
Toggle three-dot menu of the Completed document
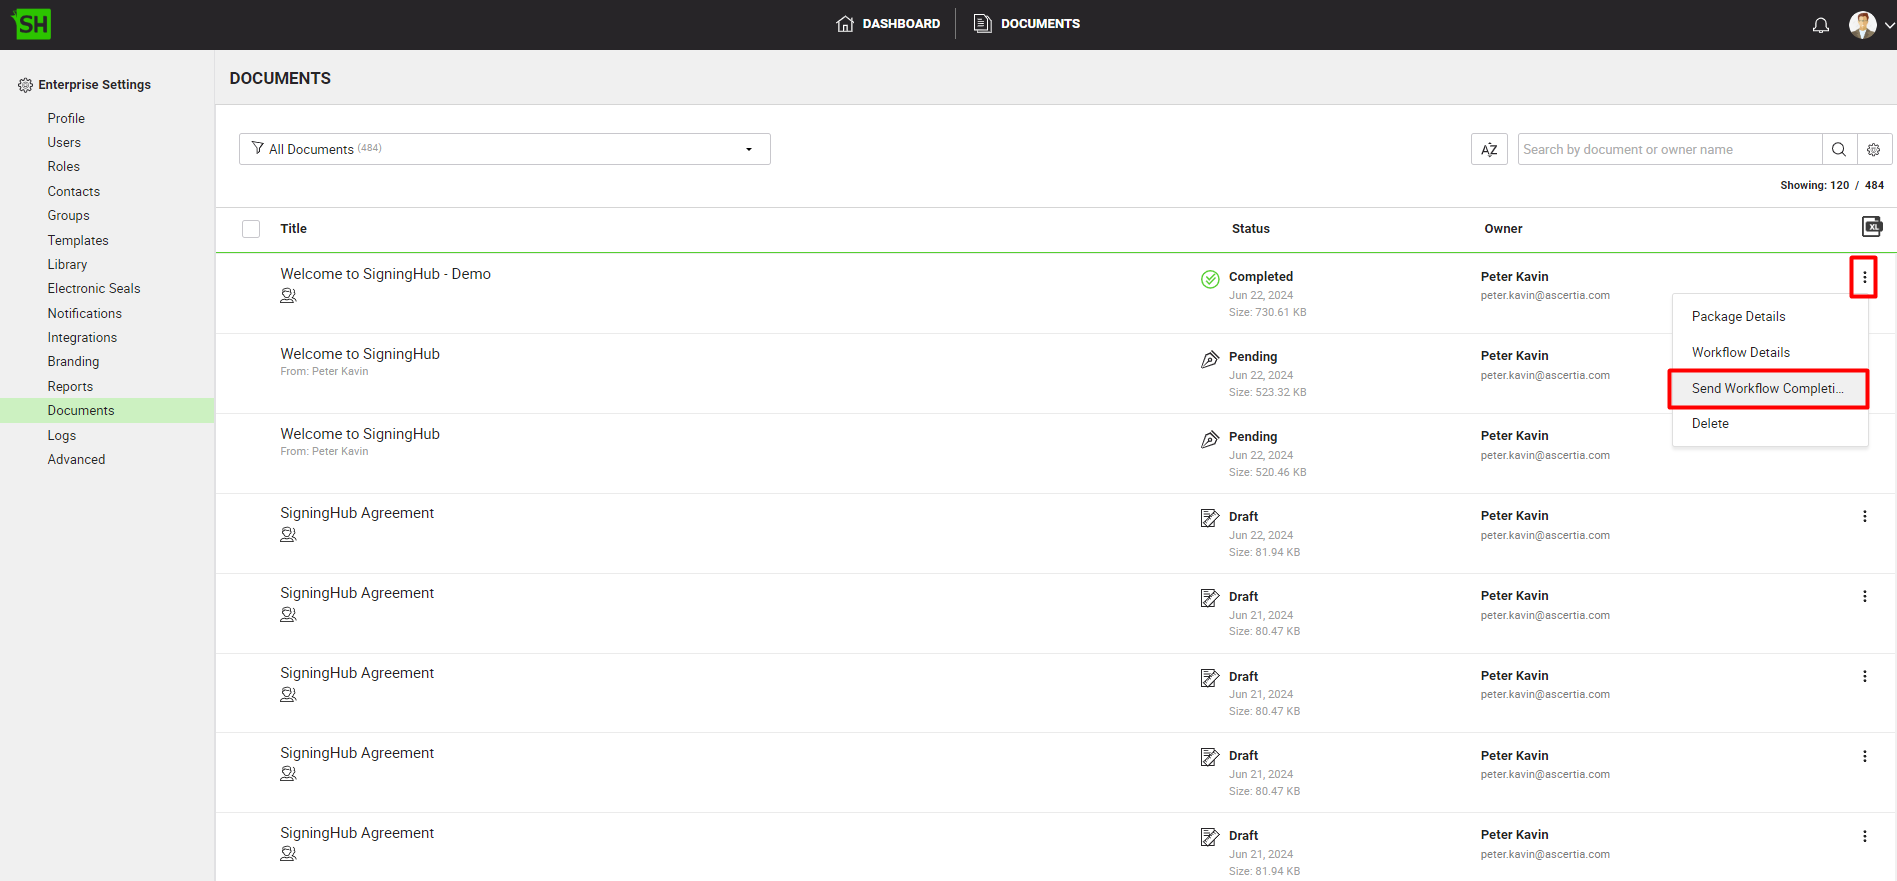click(x=1863, y=277)
